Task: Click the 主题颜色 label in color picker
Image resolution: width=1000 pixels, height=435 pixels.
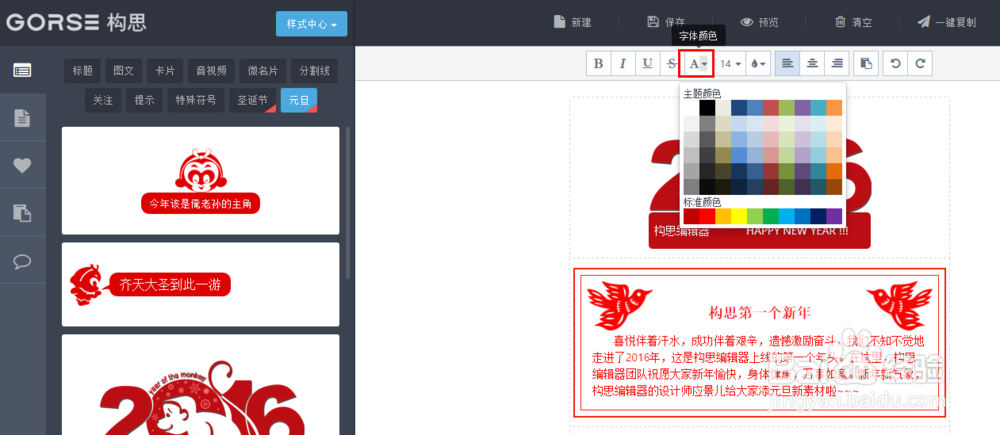Action: [702, 94]
